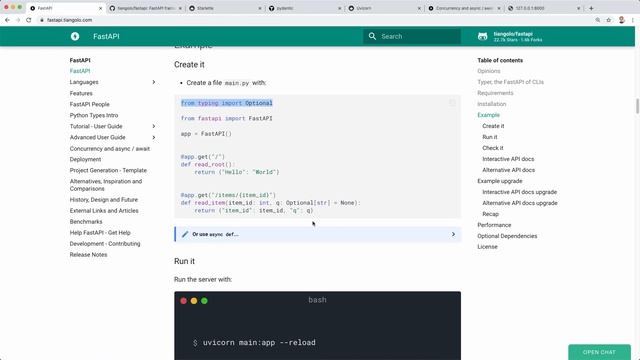
Task: Bookmark page with the star icon
Action: (609, 20)
